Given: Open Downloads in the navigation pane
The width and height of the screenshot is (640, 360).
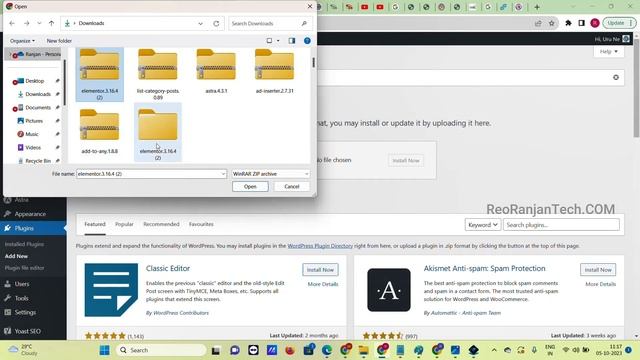Looking at the screenshot, I should pyautogui.click(x=38, y=94).
